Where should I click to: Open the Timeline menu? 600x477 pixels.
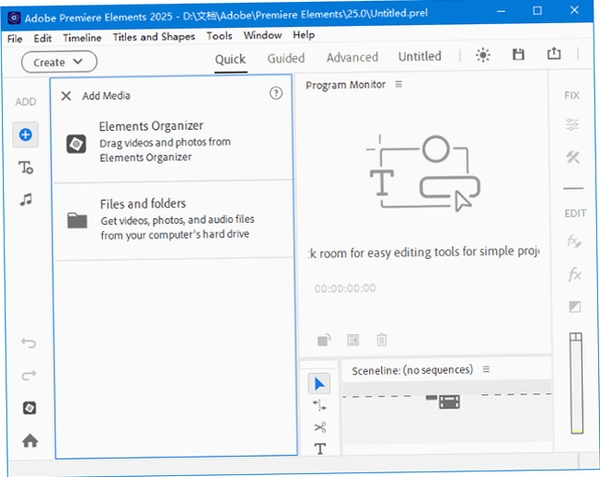click(82, 38)
